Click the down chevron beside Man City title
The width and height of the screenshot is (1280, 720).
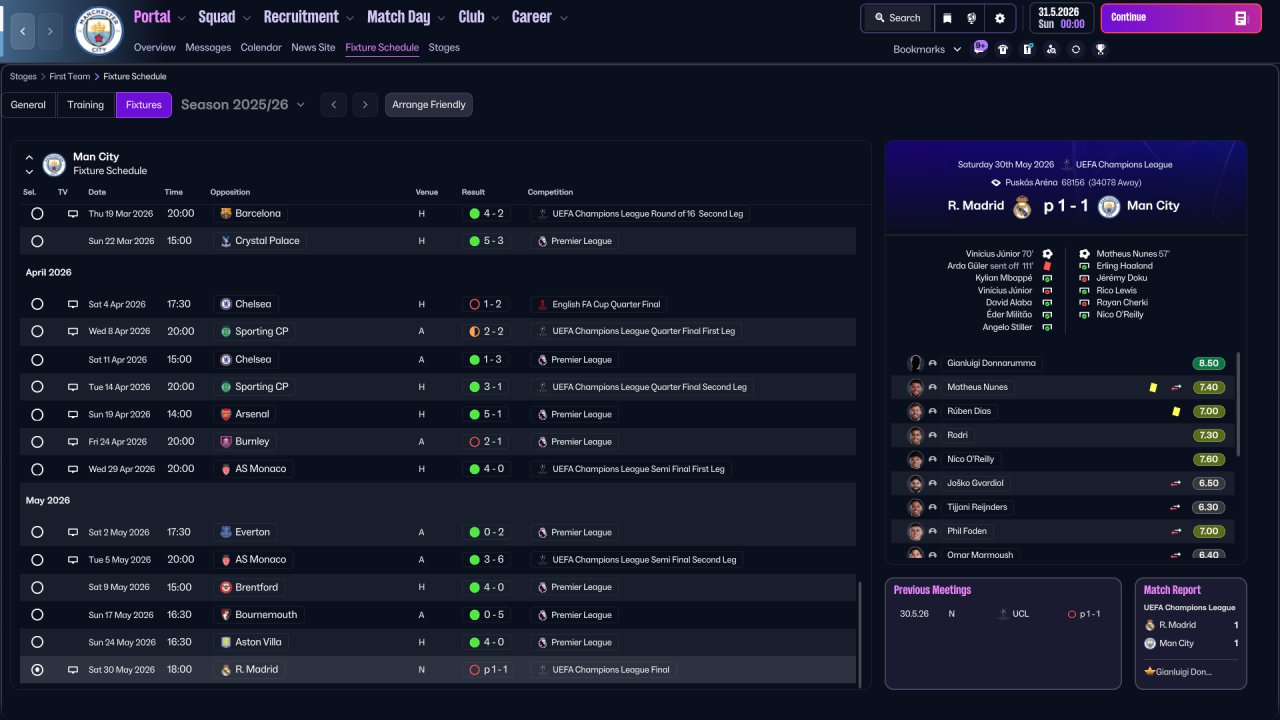coord(29,171)
